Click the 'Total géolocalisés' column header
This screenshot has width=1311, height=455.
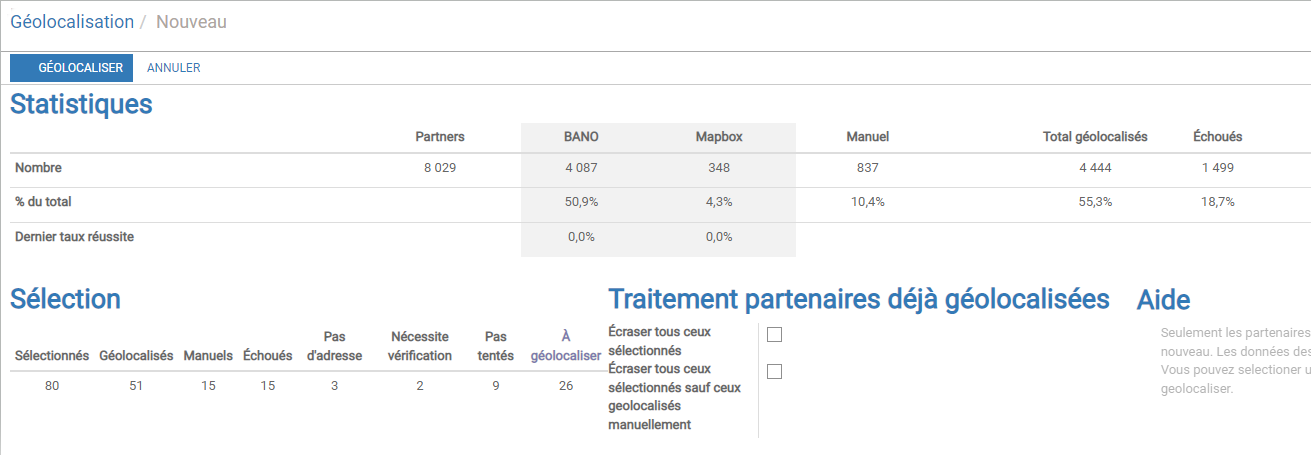tap(1095, 137)
